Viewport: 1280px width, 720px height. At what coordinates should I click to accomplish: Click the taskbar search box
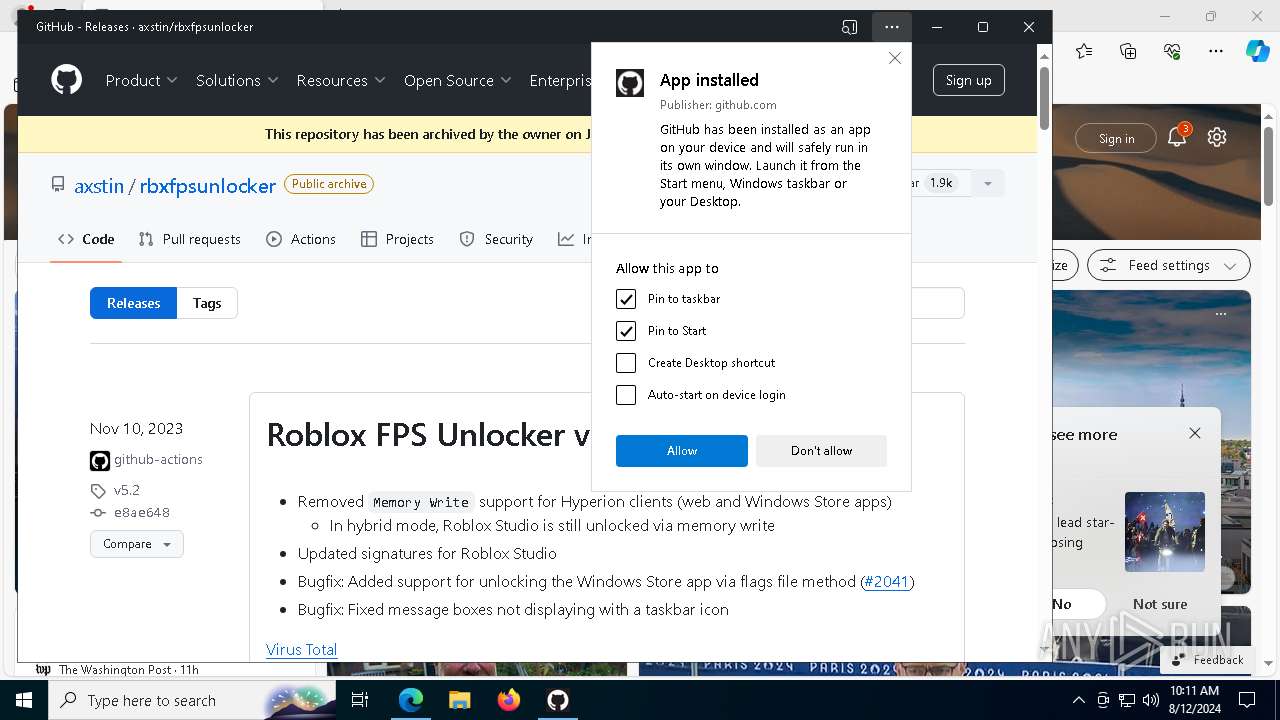[192, 700]
